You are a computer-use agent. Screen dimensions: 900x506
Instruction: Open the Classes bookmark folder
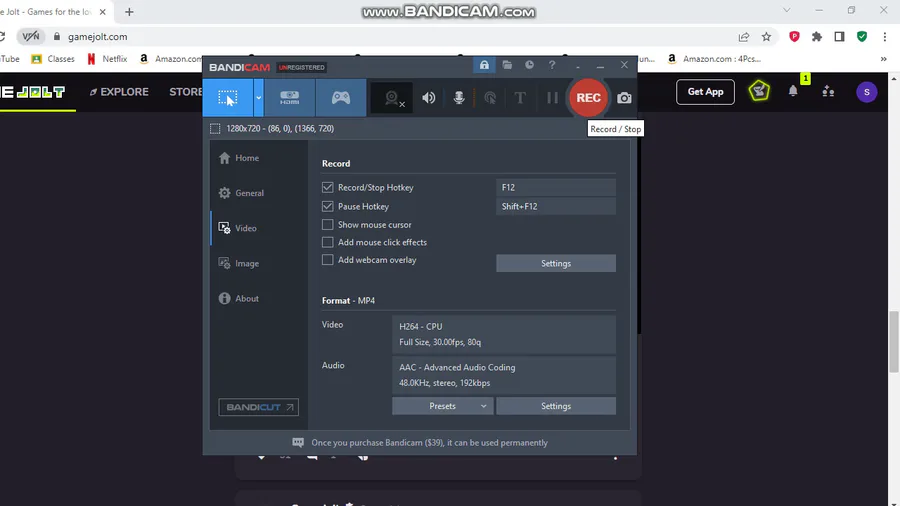tap(53, 59)
